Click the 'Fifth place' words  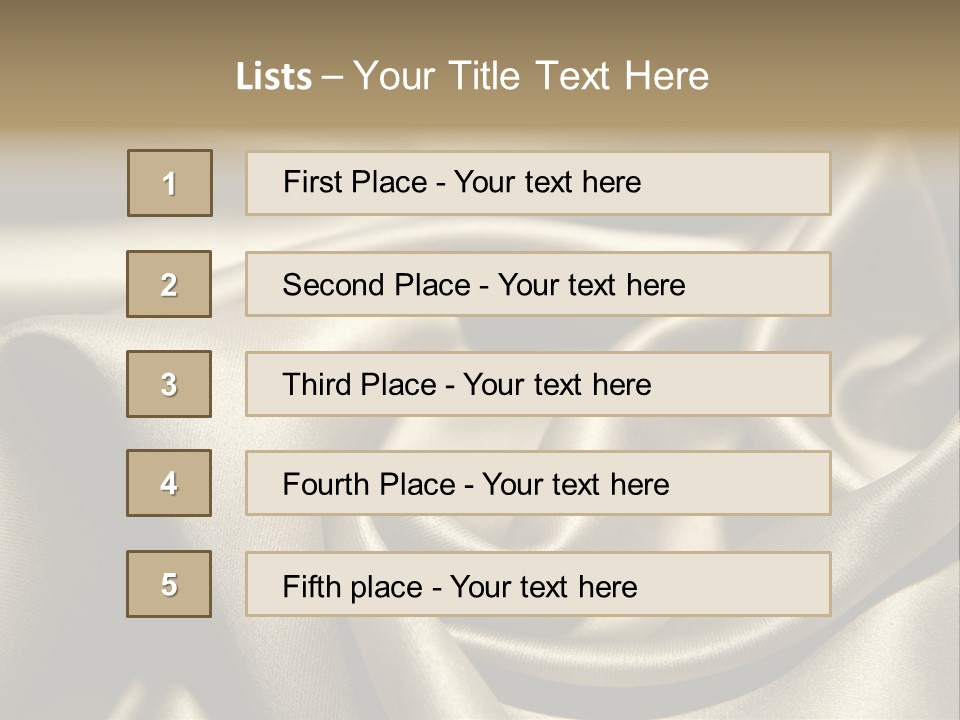point(351,586)
